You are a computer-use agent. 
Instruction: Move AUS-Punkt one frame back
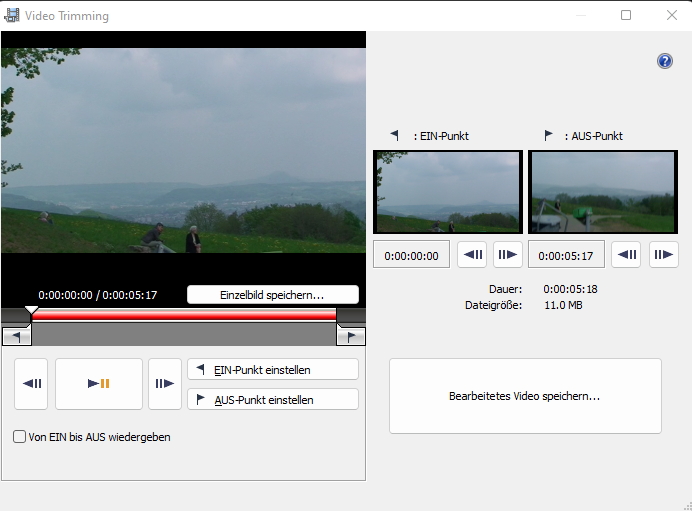(626, 254)
